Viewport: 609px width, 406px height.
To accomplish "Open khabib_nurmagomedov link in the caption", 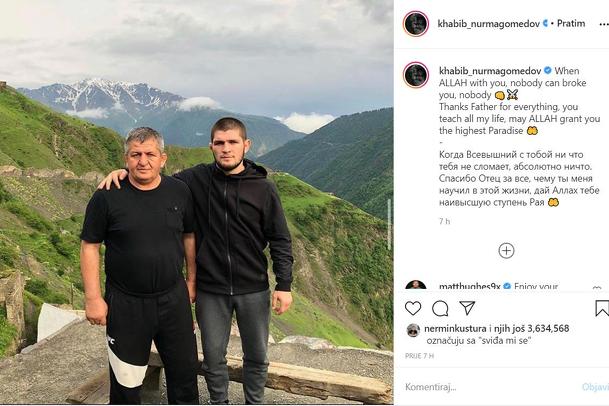I will click(490, 71).
